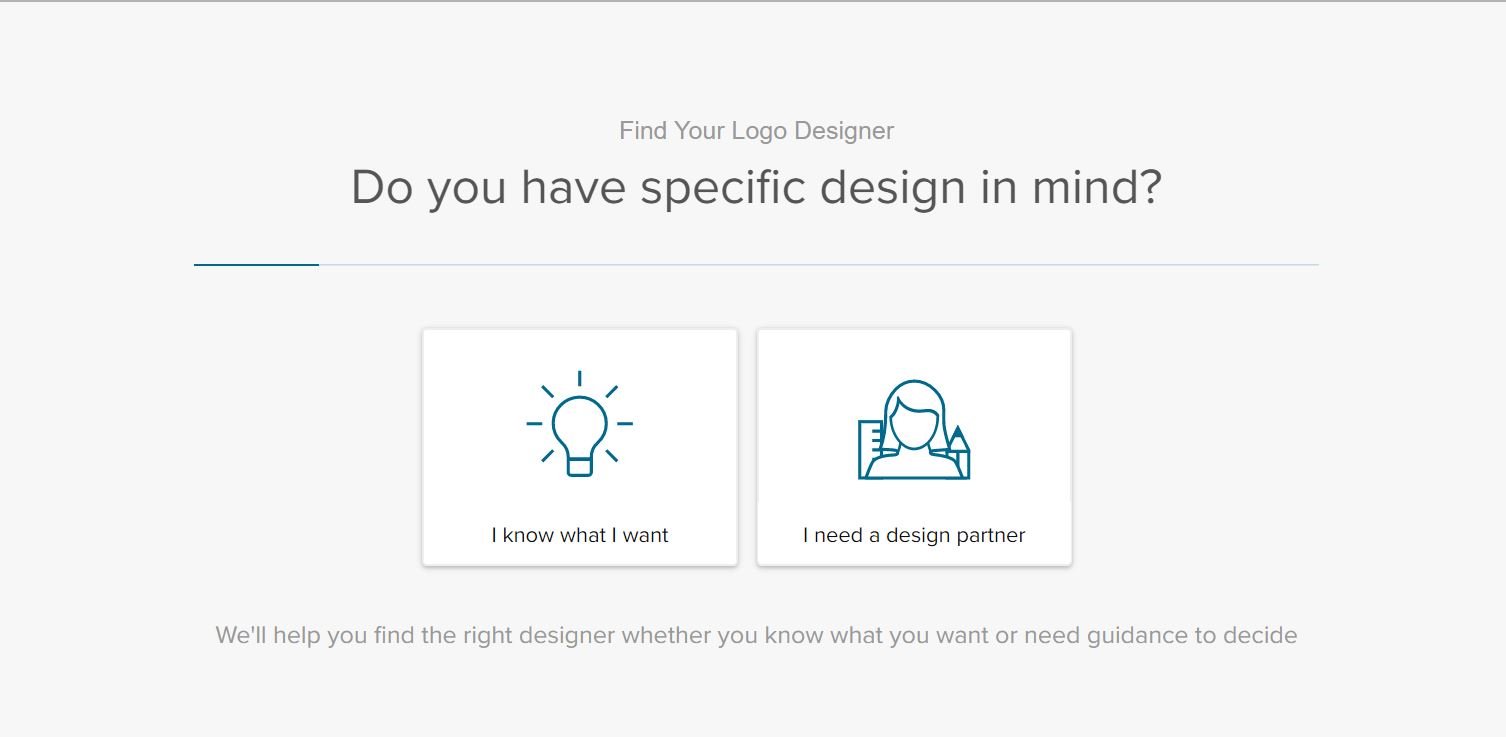The height and width of the screenshot is (737, 1506).
Task: Click the 'Do you have specific design in mind?' heading
Action: (756, 188)
